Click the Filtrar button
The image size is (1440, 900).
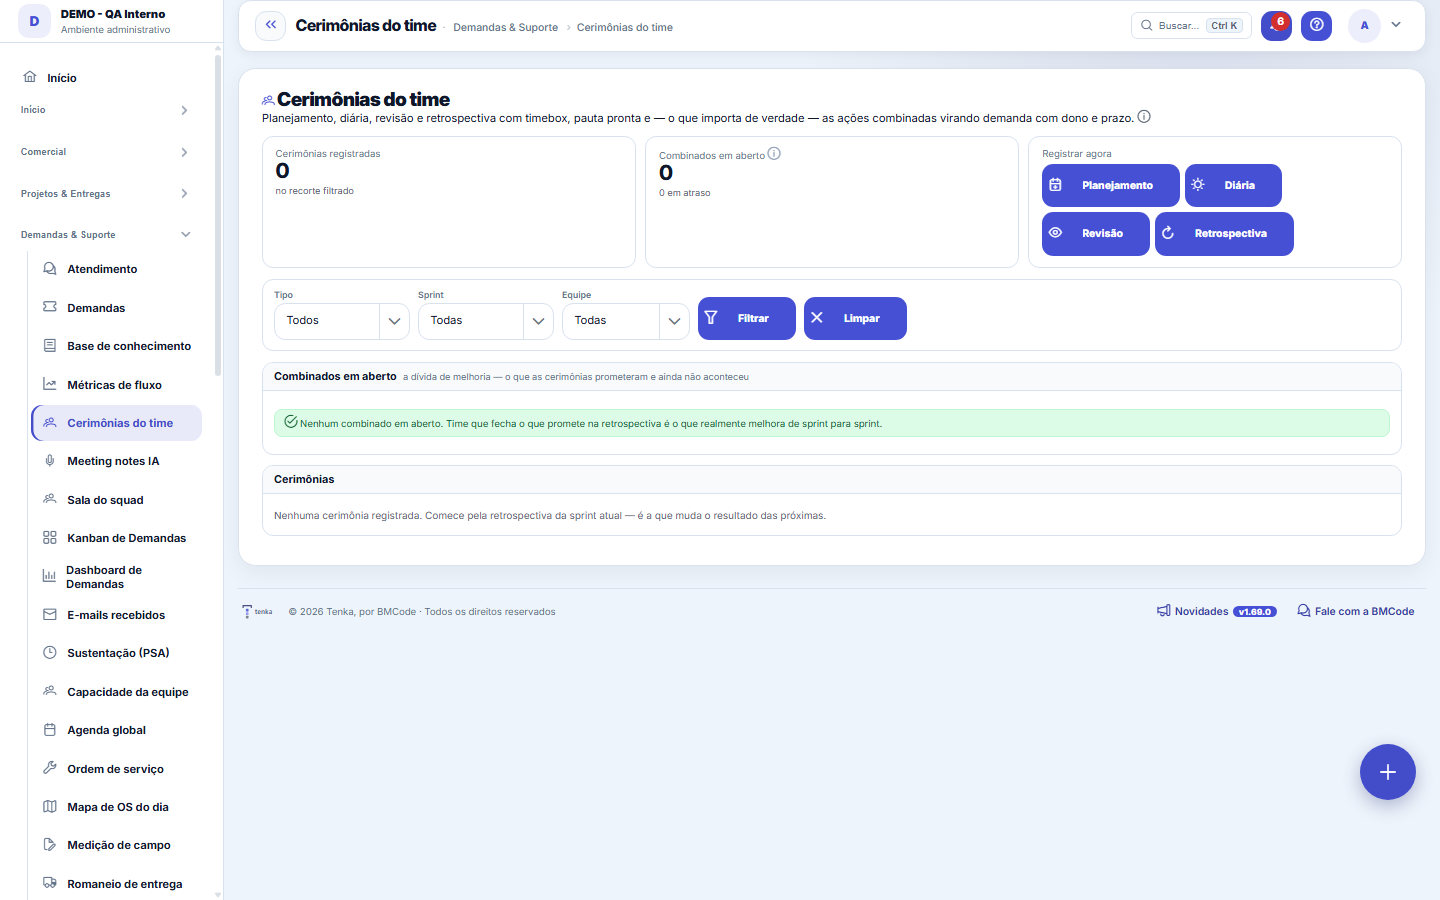pos(747,318)
